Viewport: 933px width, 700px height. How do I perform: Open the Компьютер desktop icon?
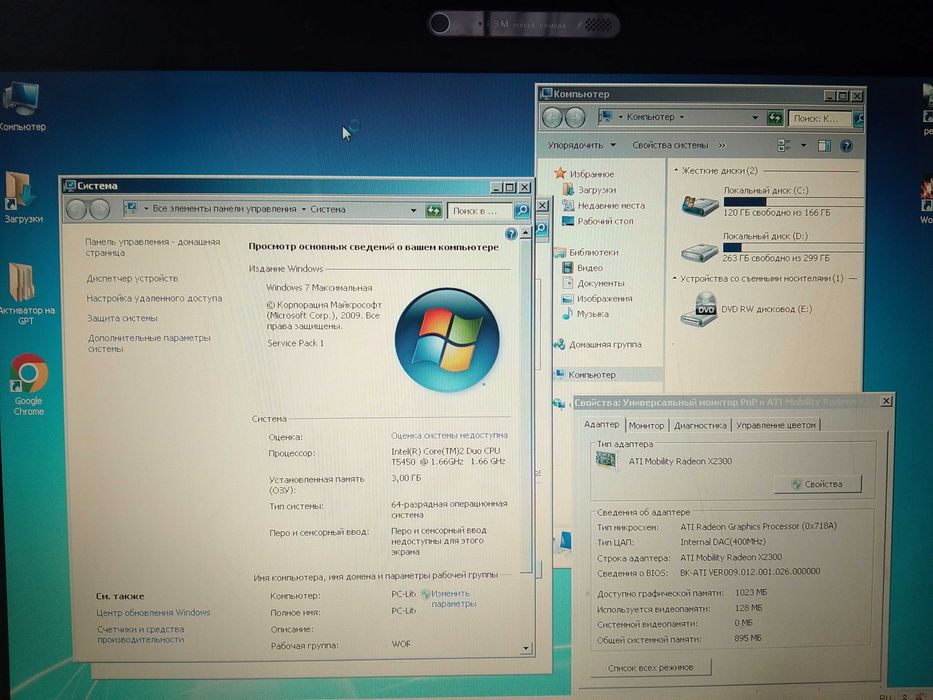21,107
